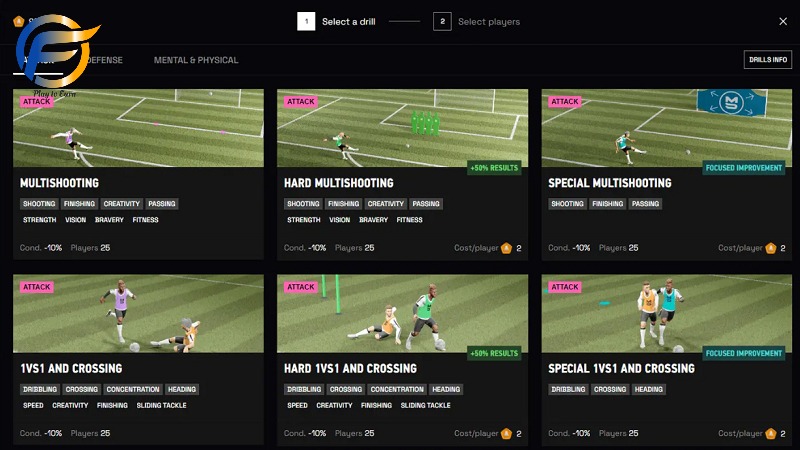Click Heading tag in Hard 1VS1 And Crossing card
The width and height of the screenshot is (800, 450).
pos(446,389)
